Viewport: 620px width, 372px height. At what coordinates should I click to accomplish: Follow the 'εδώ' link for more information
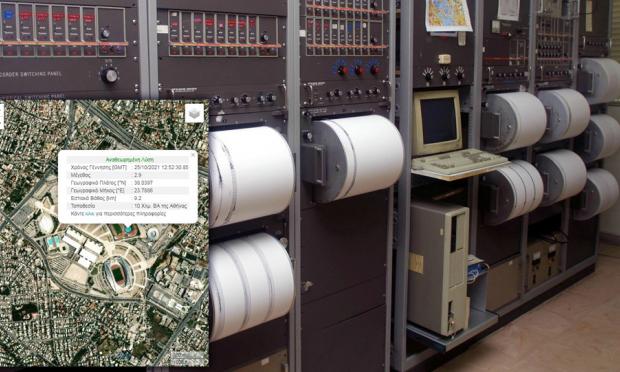(x=90, y=213)
